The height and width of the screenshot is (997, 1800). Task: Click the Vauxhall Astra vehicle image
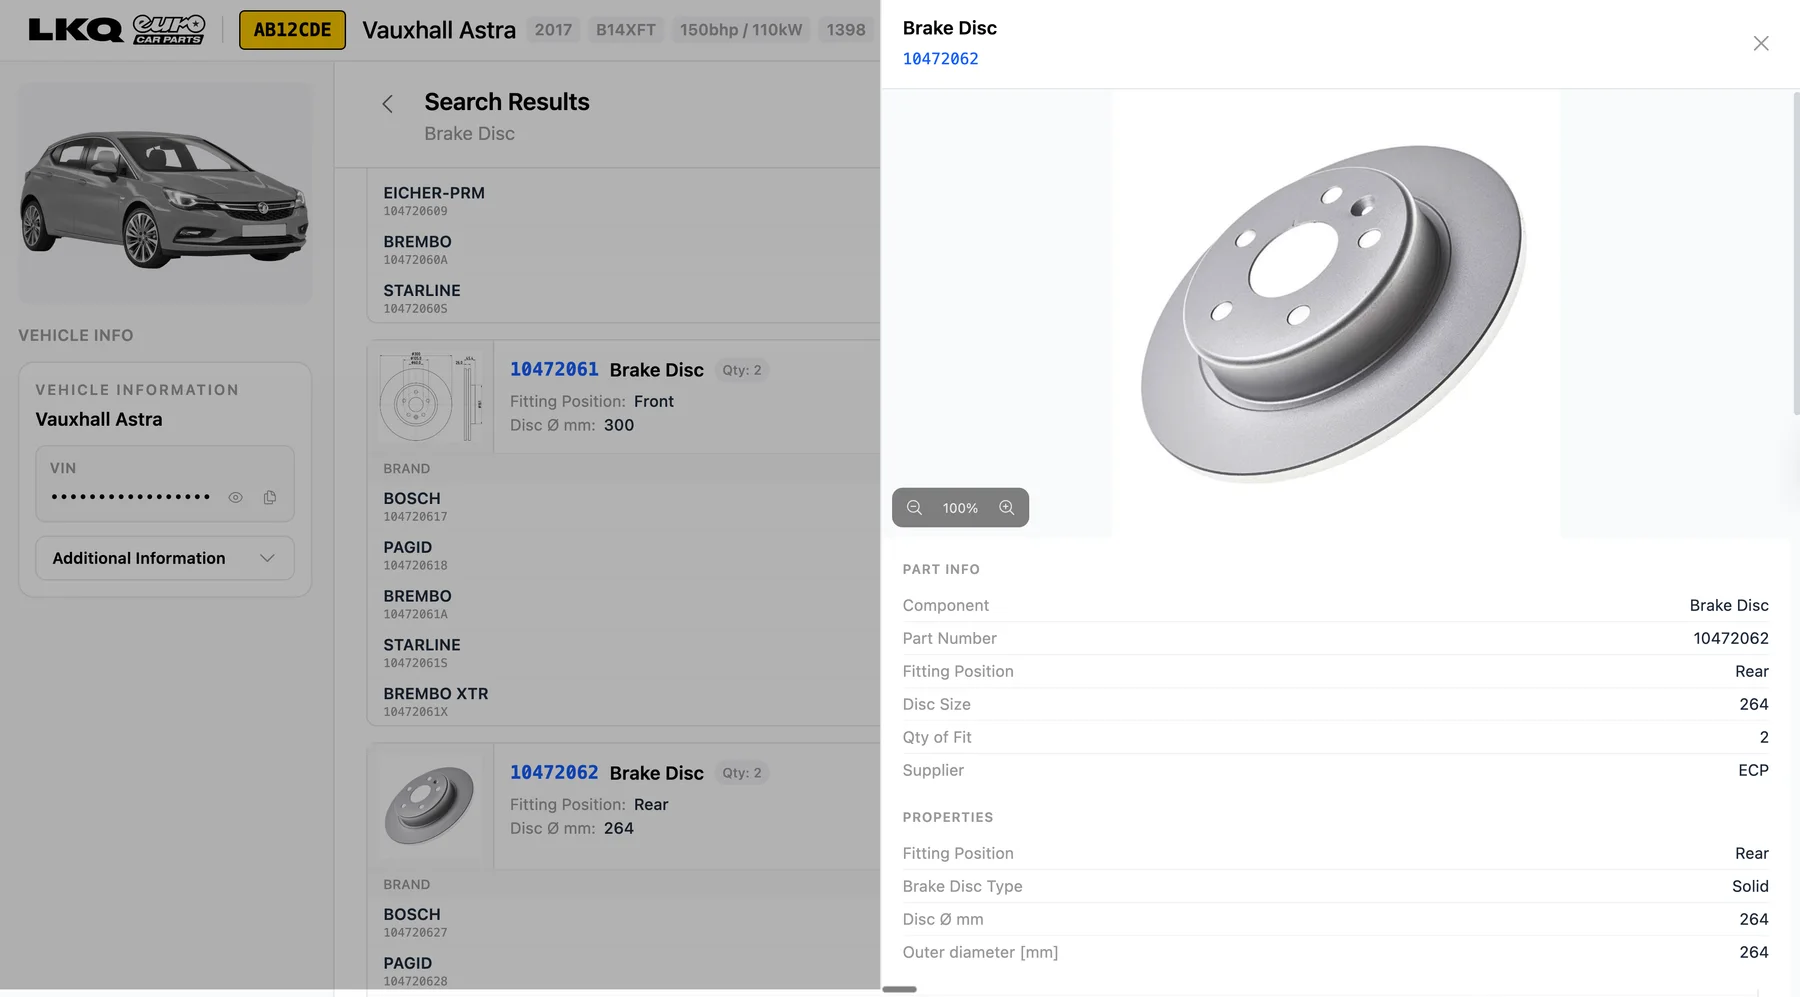tap(165, 195)
